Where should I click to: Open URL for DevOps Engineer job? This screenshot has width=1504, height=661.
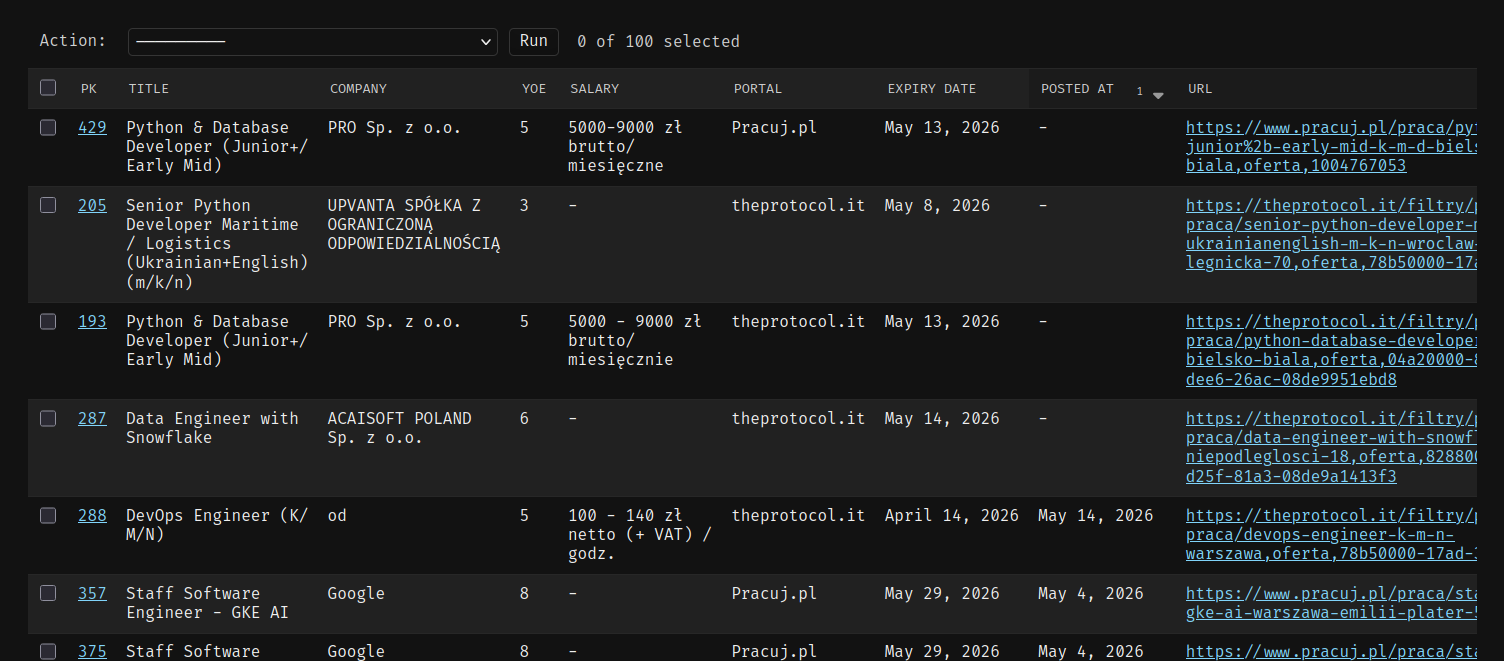1331,535
